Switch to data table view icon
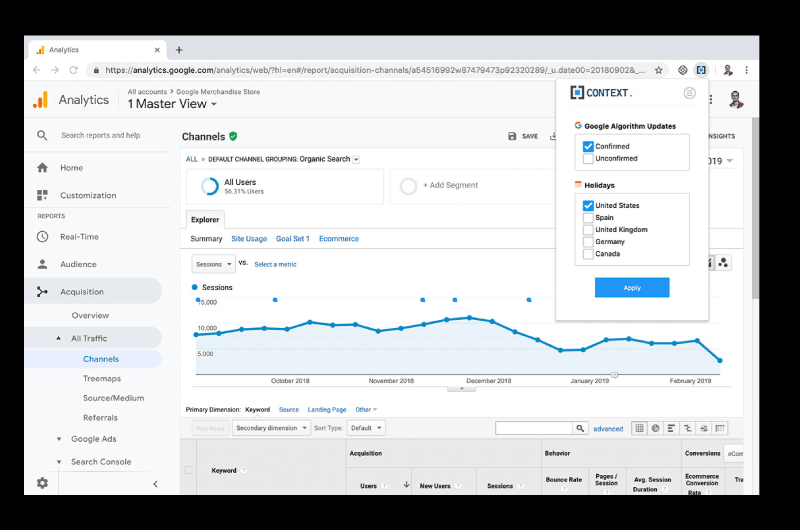This screenshot has height=530, width=800. [639, 428]
